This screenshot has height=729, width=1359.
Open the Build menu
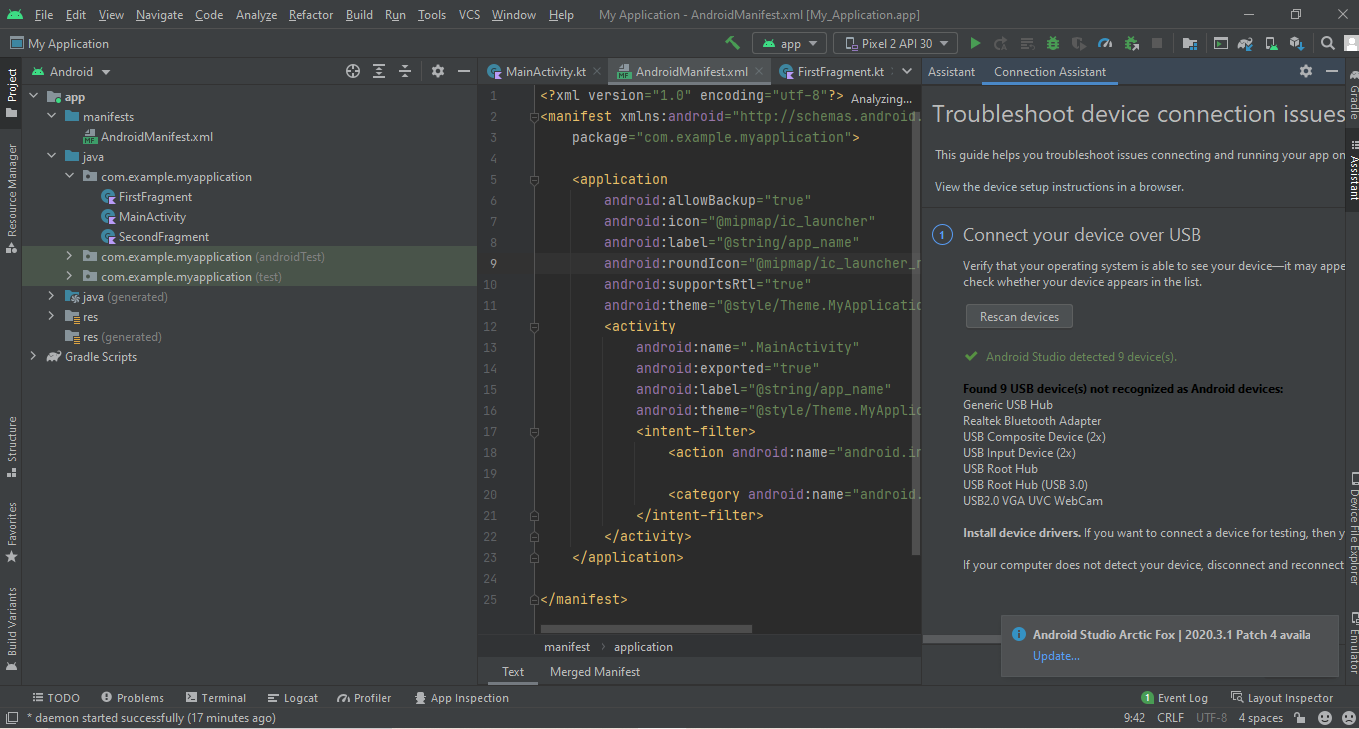[x=359, y=15]
